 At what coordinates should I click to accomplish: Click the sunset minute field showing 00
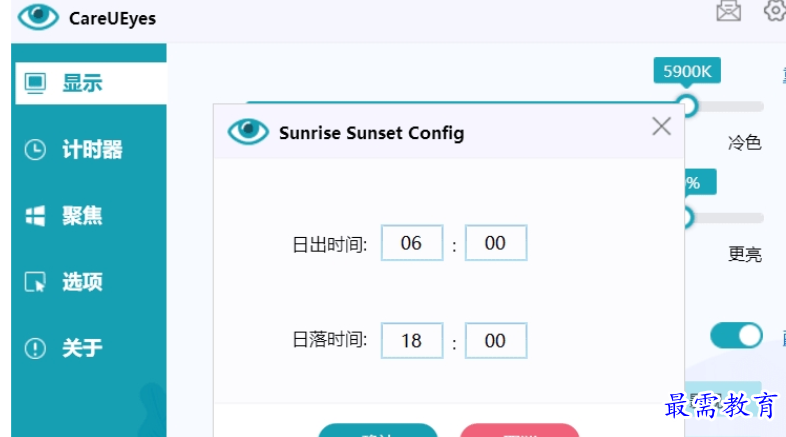495,341
